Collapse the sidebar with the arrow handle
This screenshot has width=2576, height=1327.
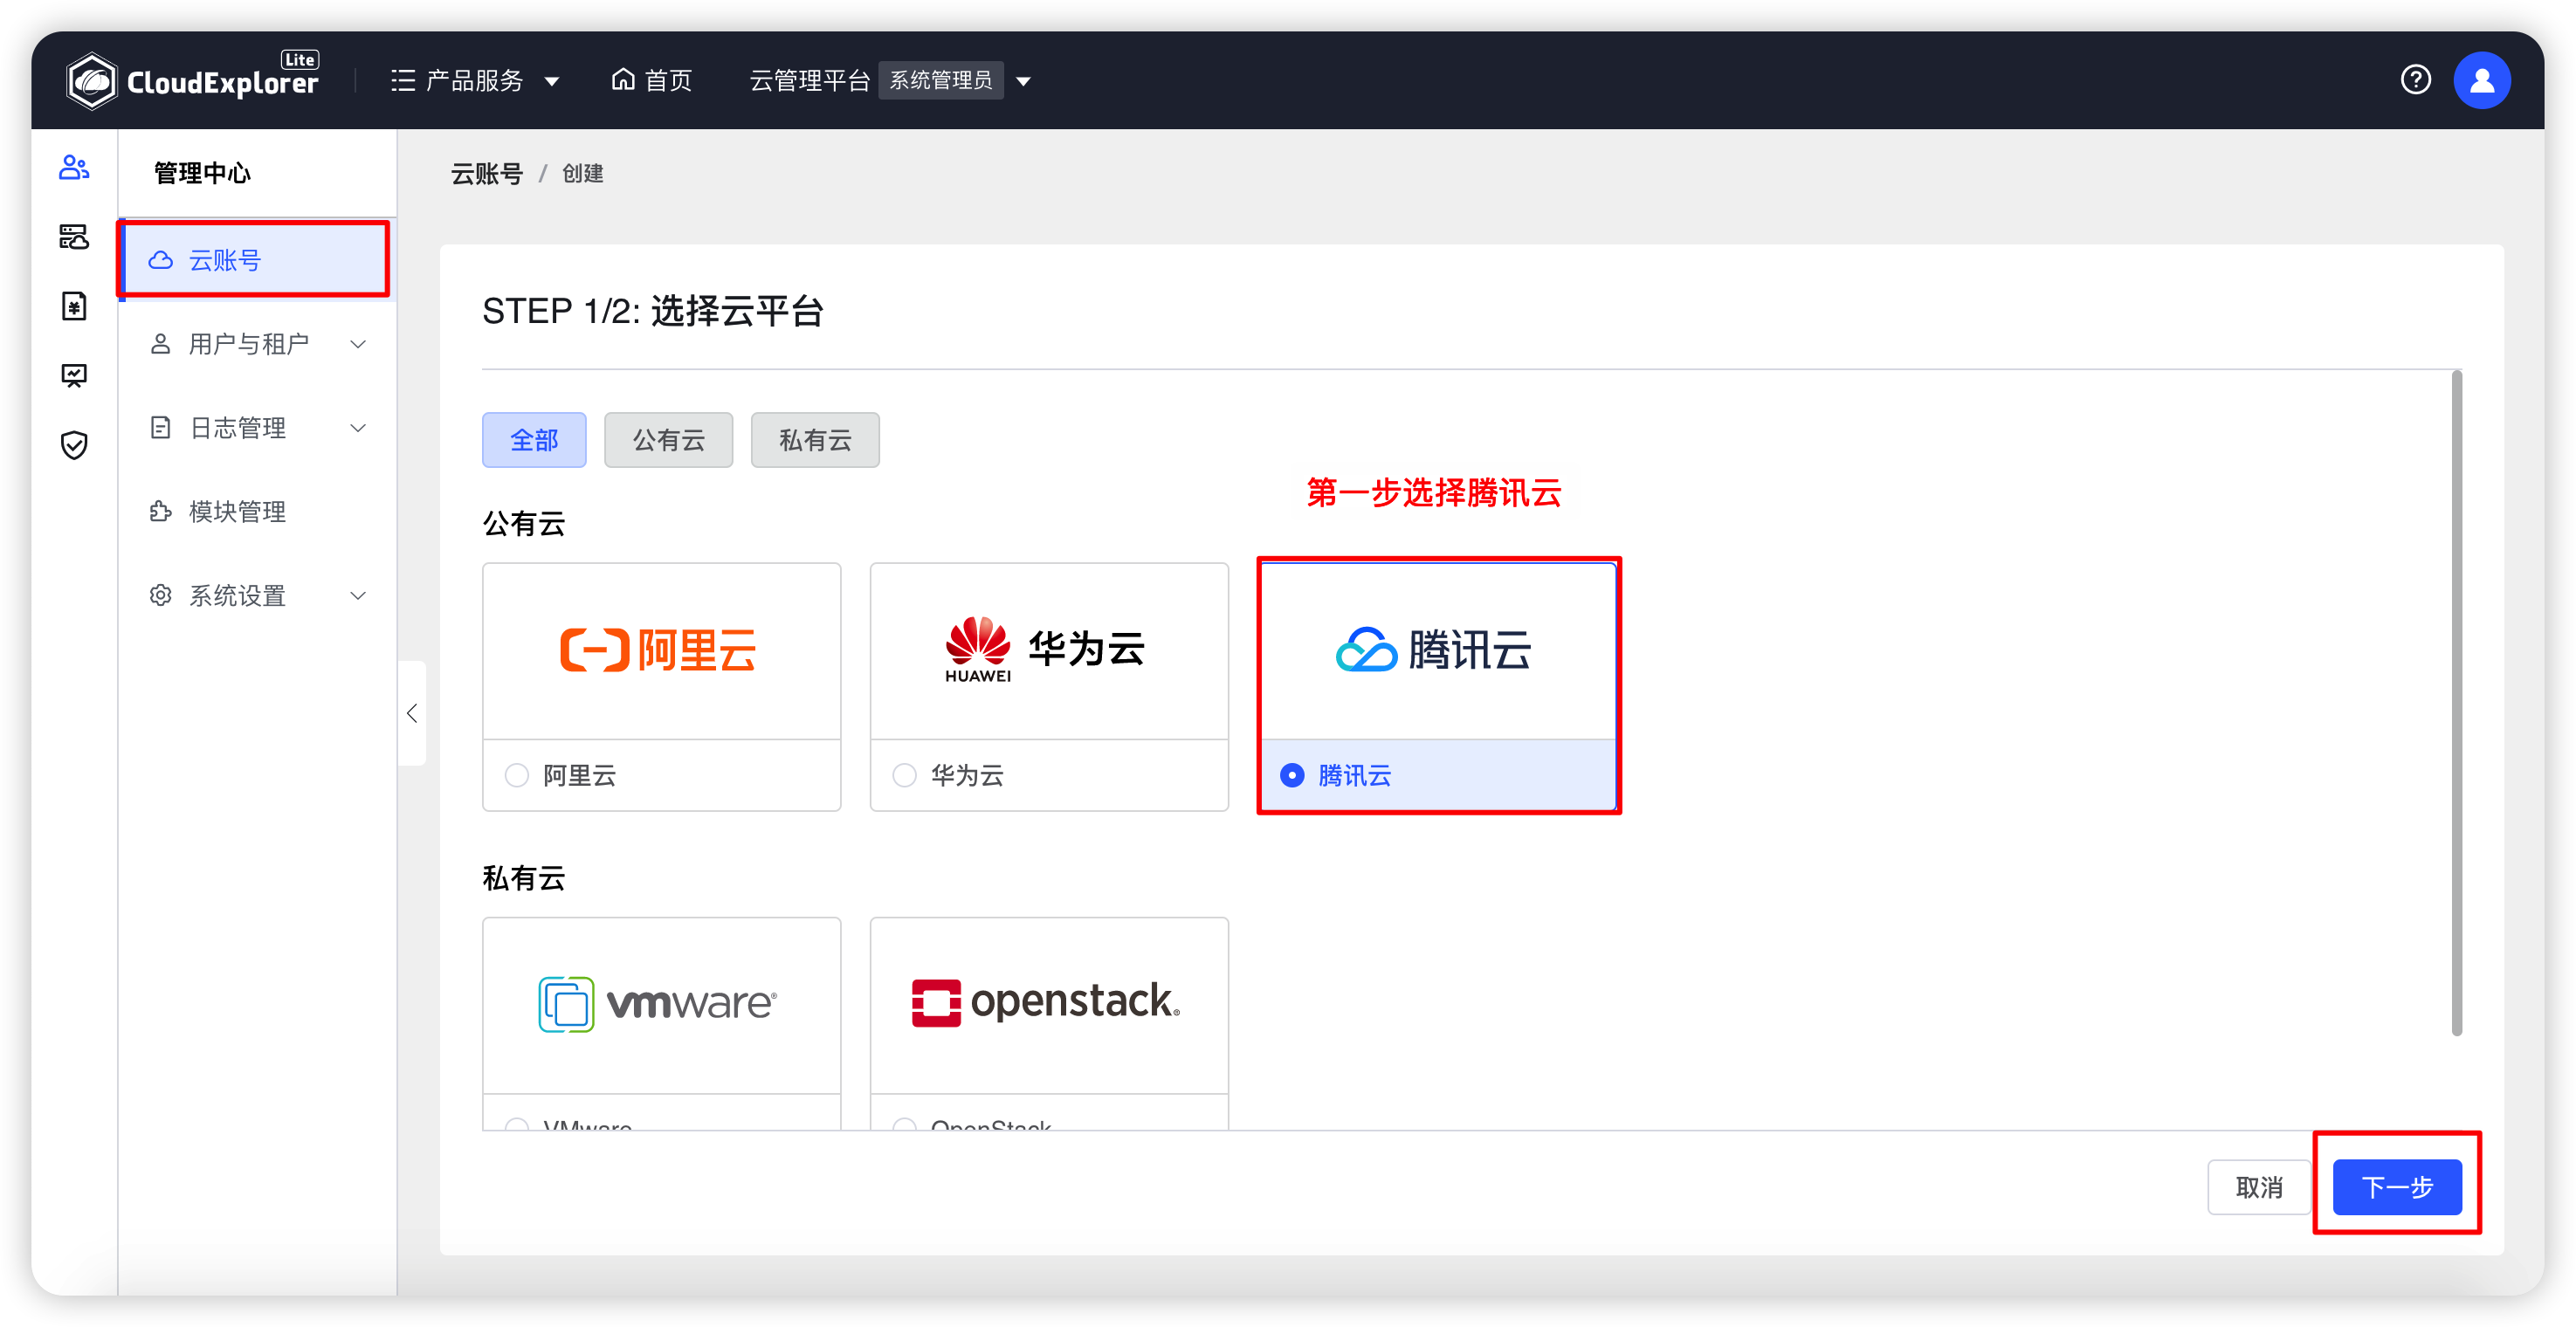(412, 713)
